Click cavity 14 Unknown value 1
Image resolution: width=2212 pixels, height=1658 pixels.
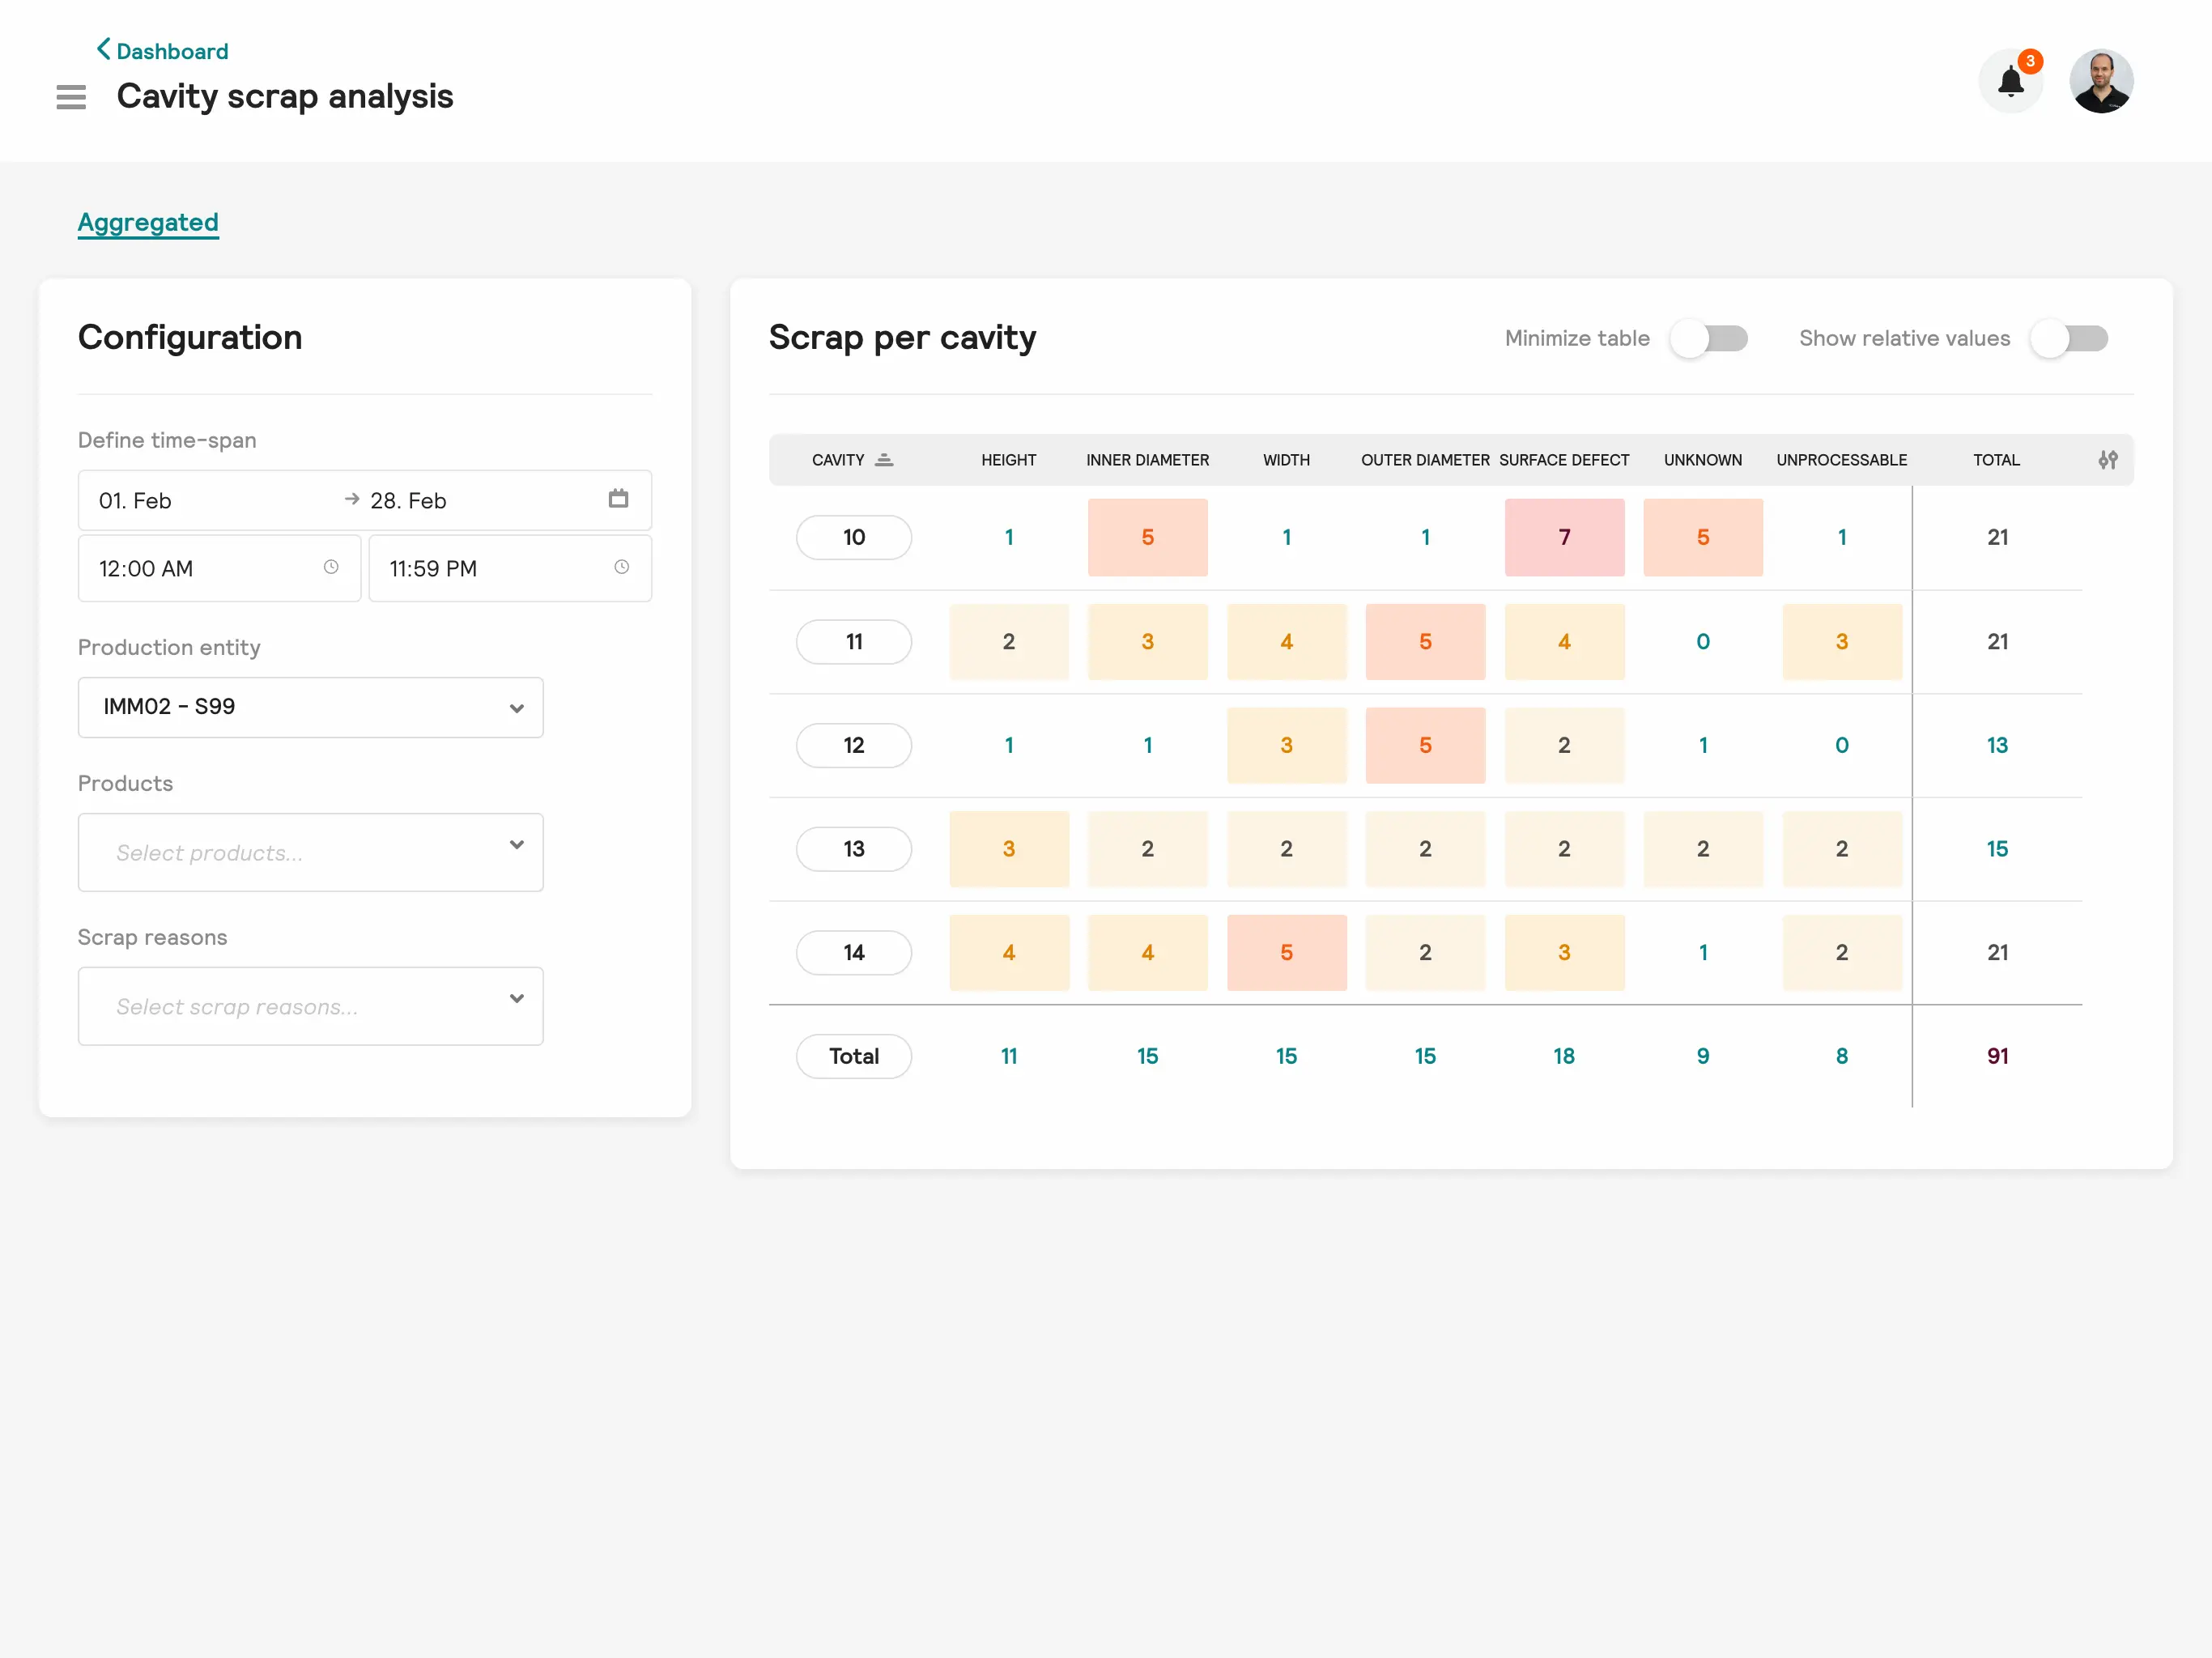pos(1703,952)
